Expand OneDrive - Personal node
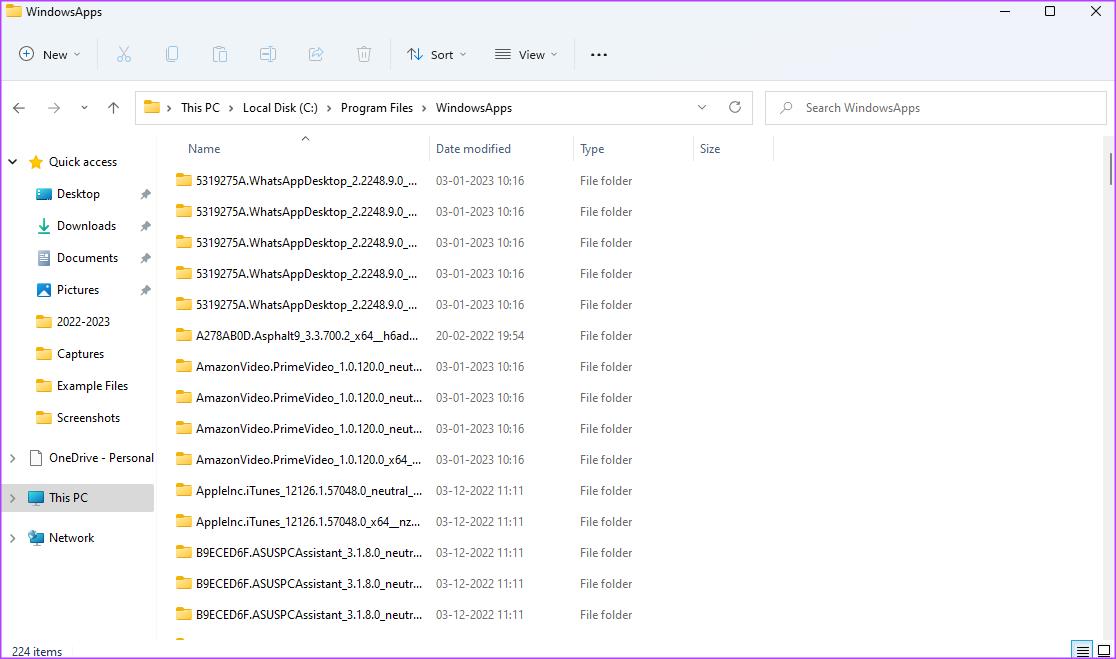Viewport: 1116px width, 659px height. tap(12, 458)
